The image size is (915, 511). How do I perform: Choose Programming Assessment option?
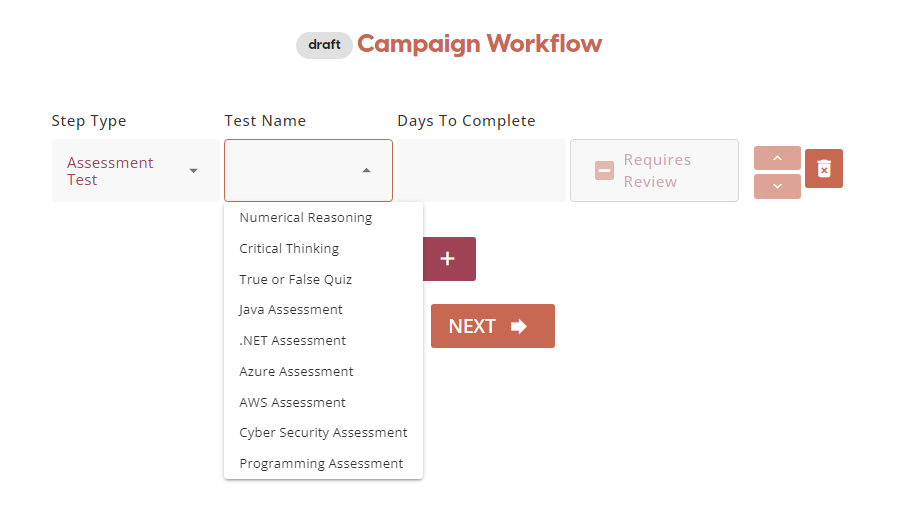(x=321, y=464)
